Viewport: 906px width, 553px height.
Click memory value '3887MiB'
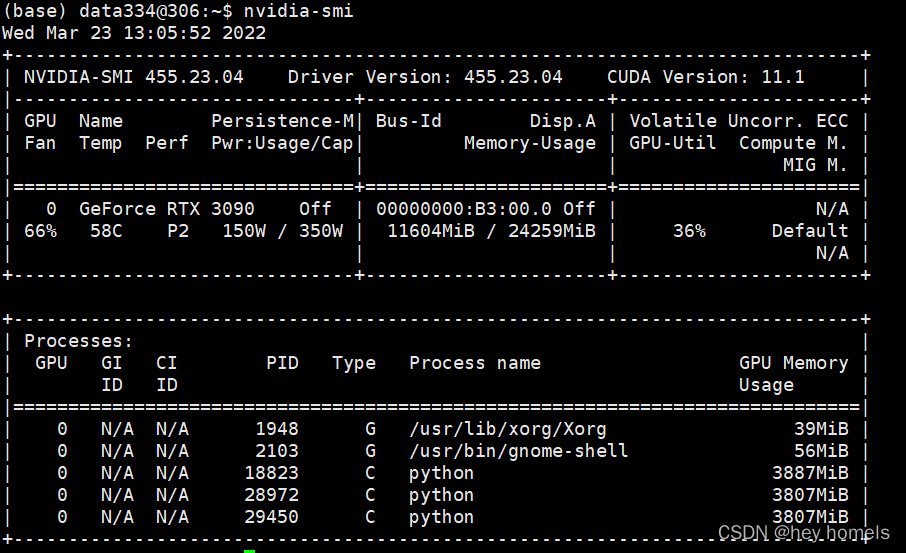[810, 473]
